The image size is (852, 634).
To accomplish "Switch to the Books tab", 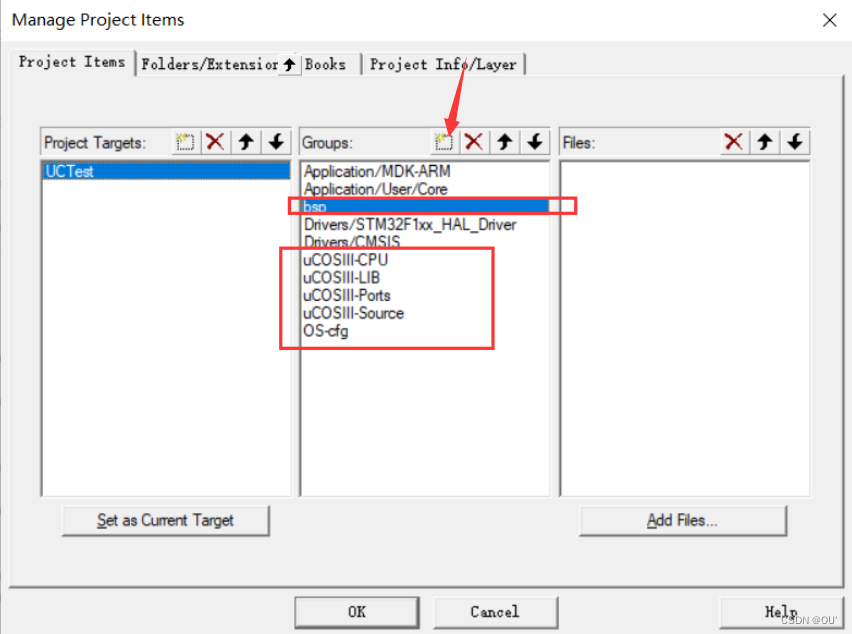I will (x=326, y=63).
